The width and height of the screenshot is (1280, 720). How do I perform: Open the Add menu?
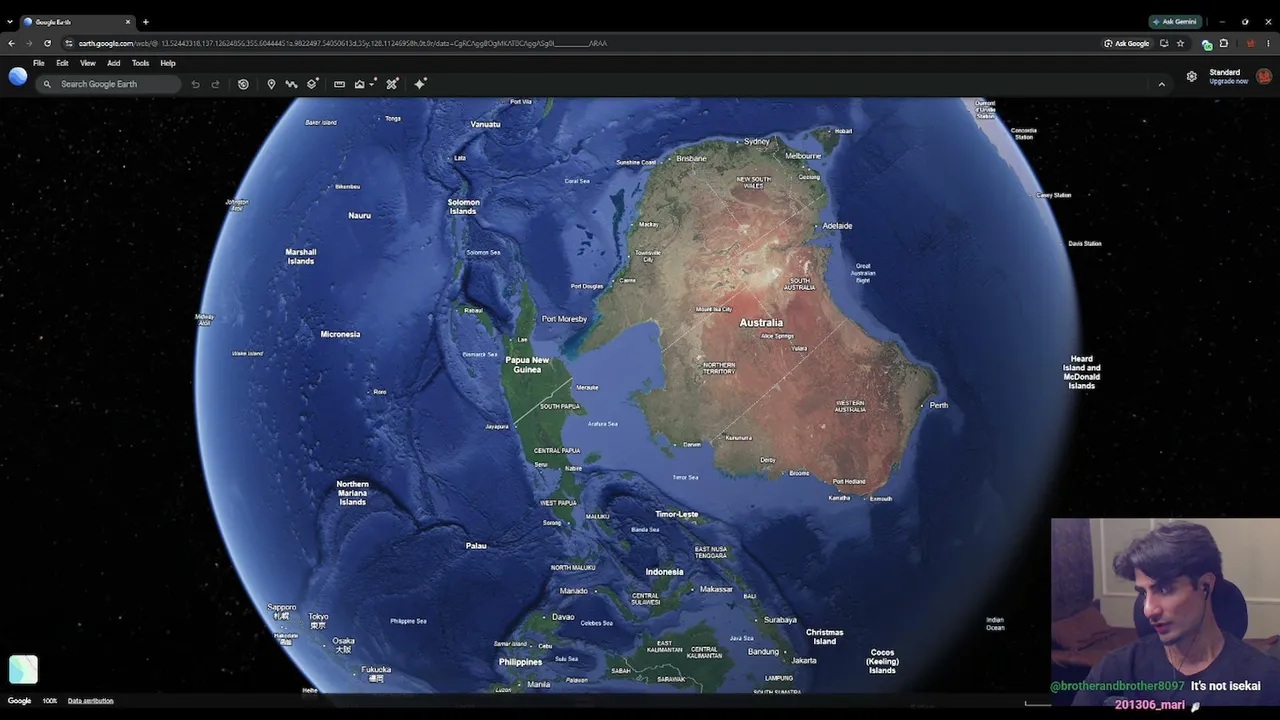114,63
